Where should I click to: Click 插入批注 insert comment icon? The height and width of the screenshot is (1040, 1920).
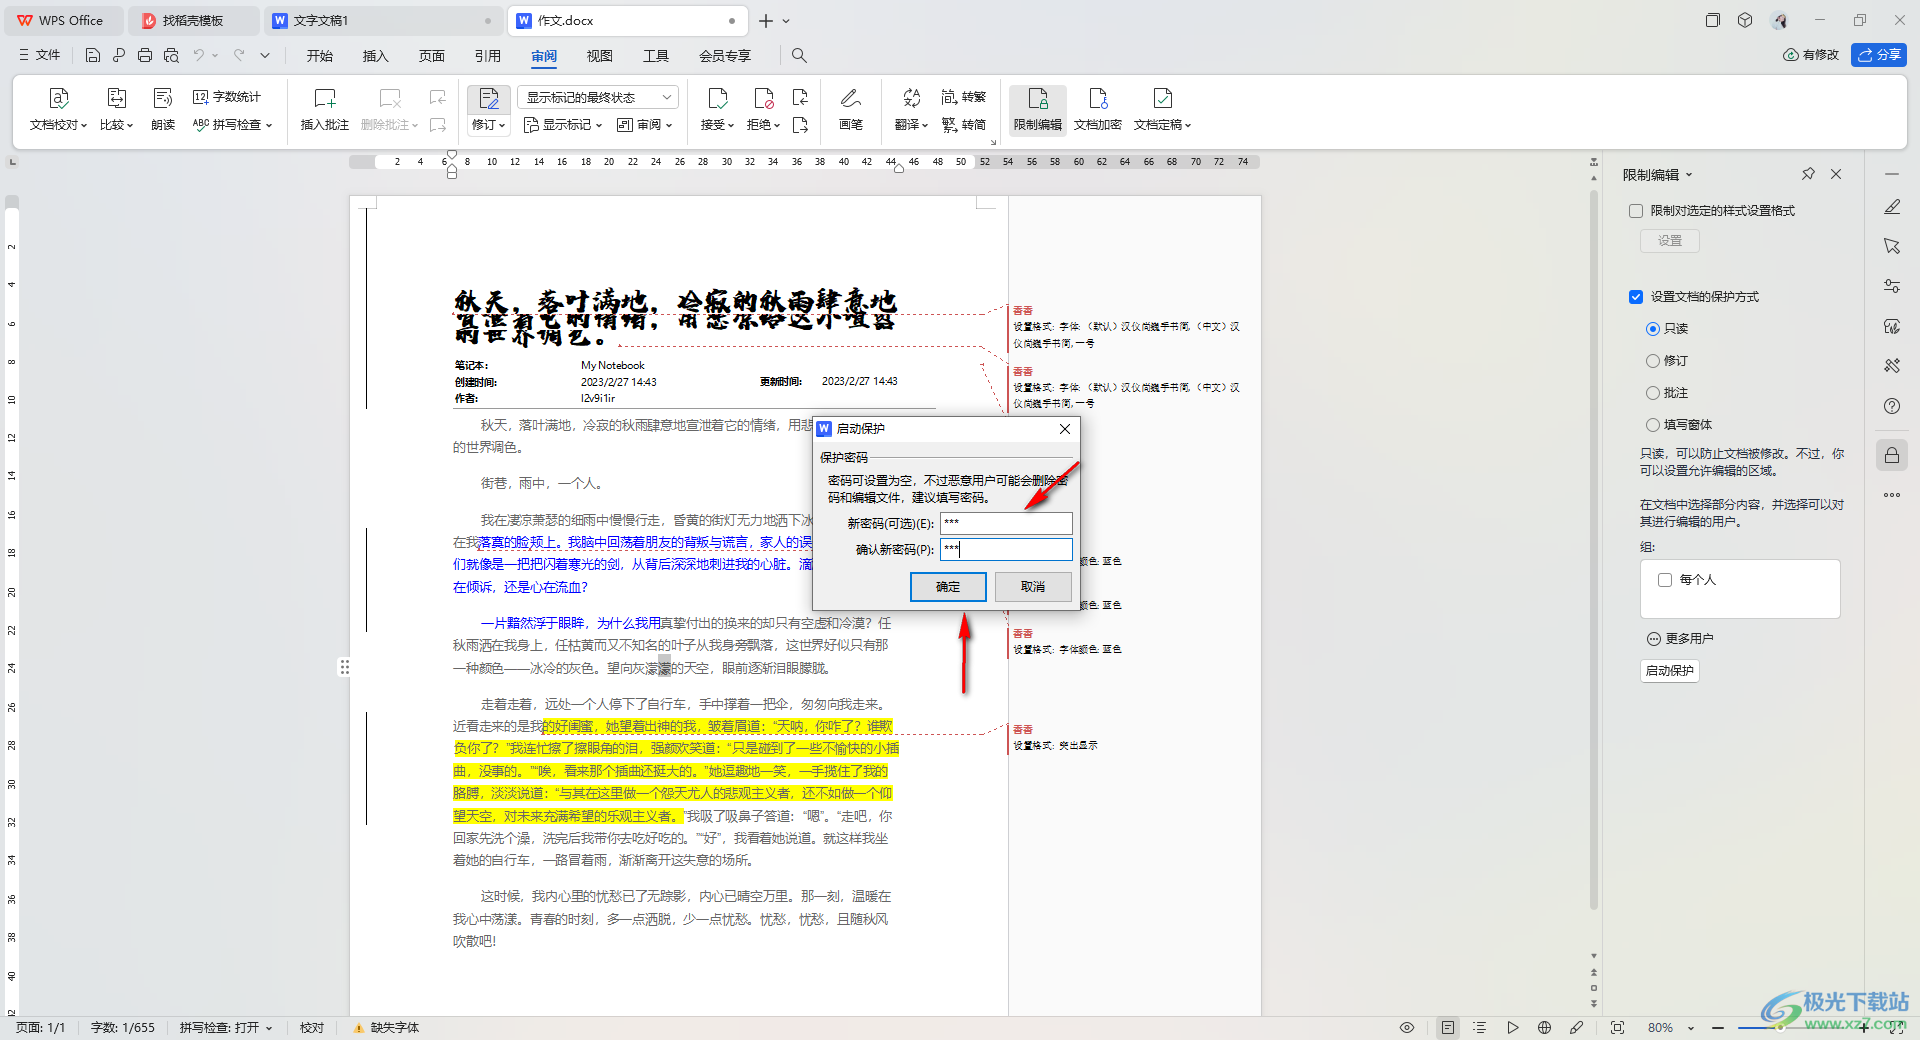325,99
